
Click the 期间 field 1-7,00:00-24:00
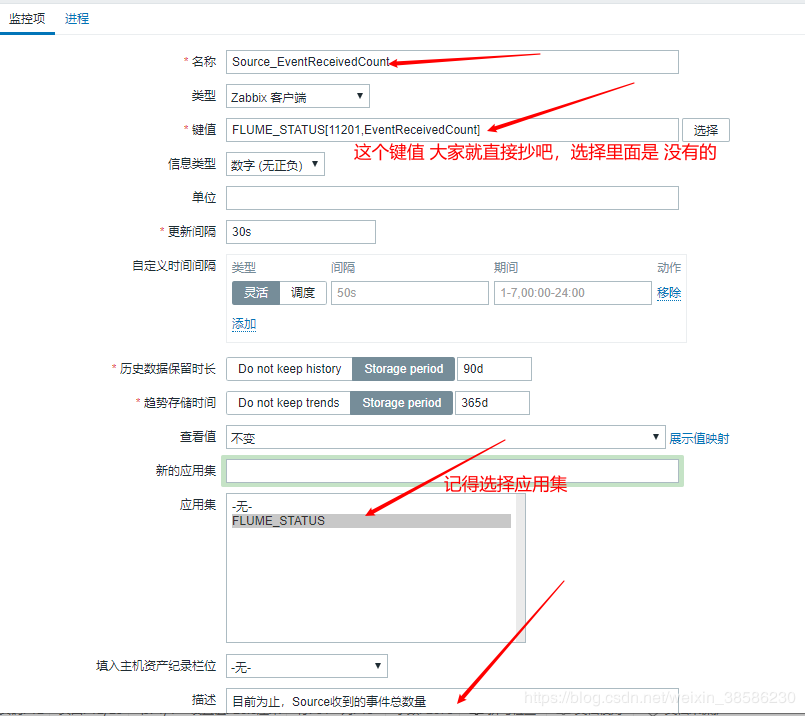coord(572,293)
